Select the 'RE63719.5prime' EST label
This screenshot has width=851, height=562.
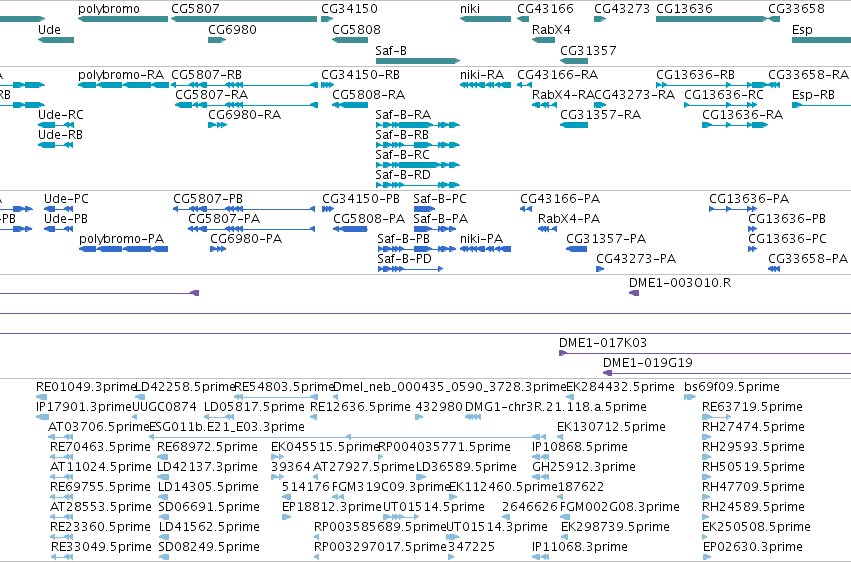point(752,407)
